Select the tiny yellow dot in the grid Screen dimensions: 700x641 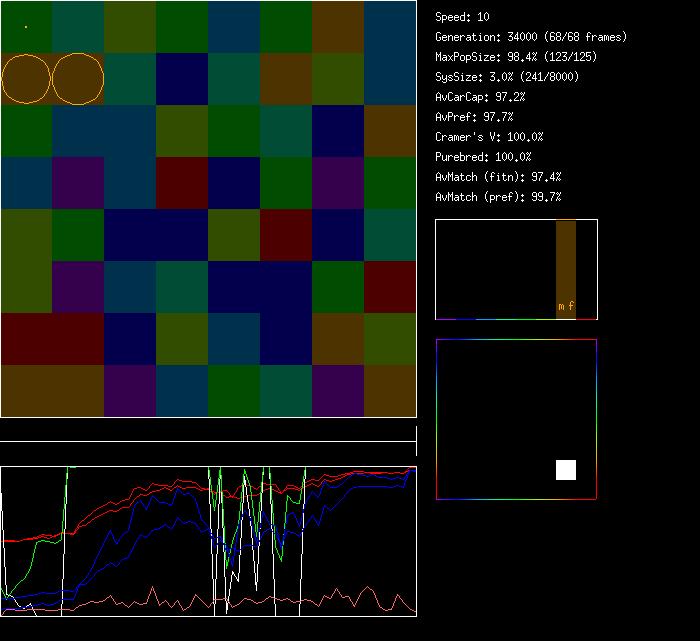point(26,27)
